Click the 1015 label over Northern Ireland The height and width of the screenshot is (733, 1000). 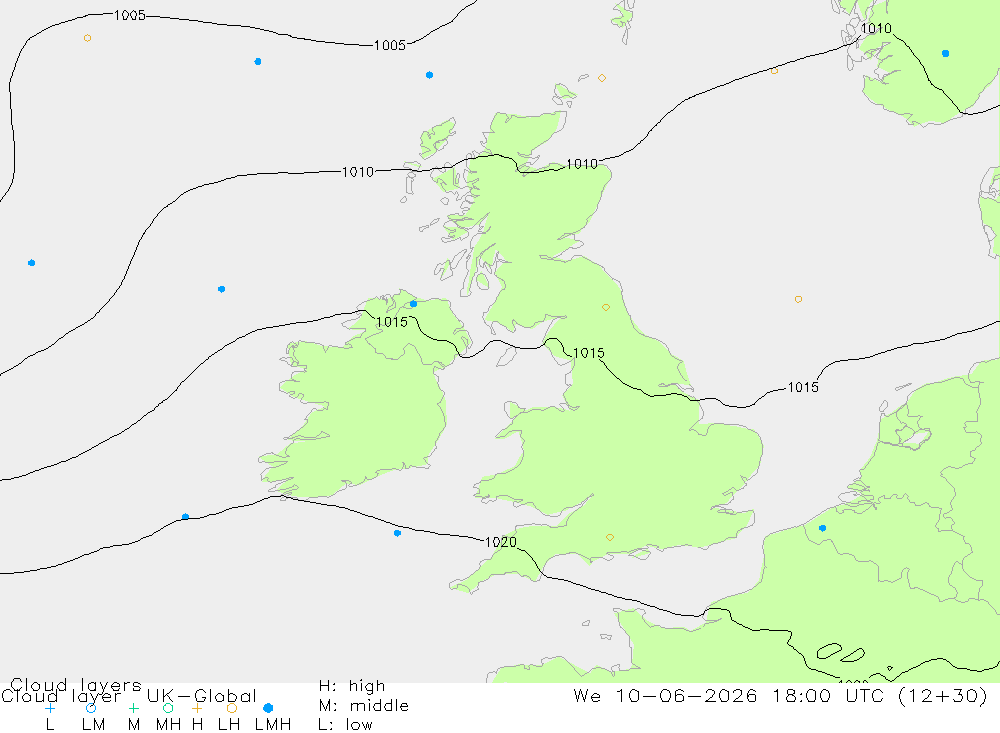[392, 322]
